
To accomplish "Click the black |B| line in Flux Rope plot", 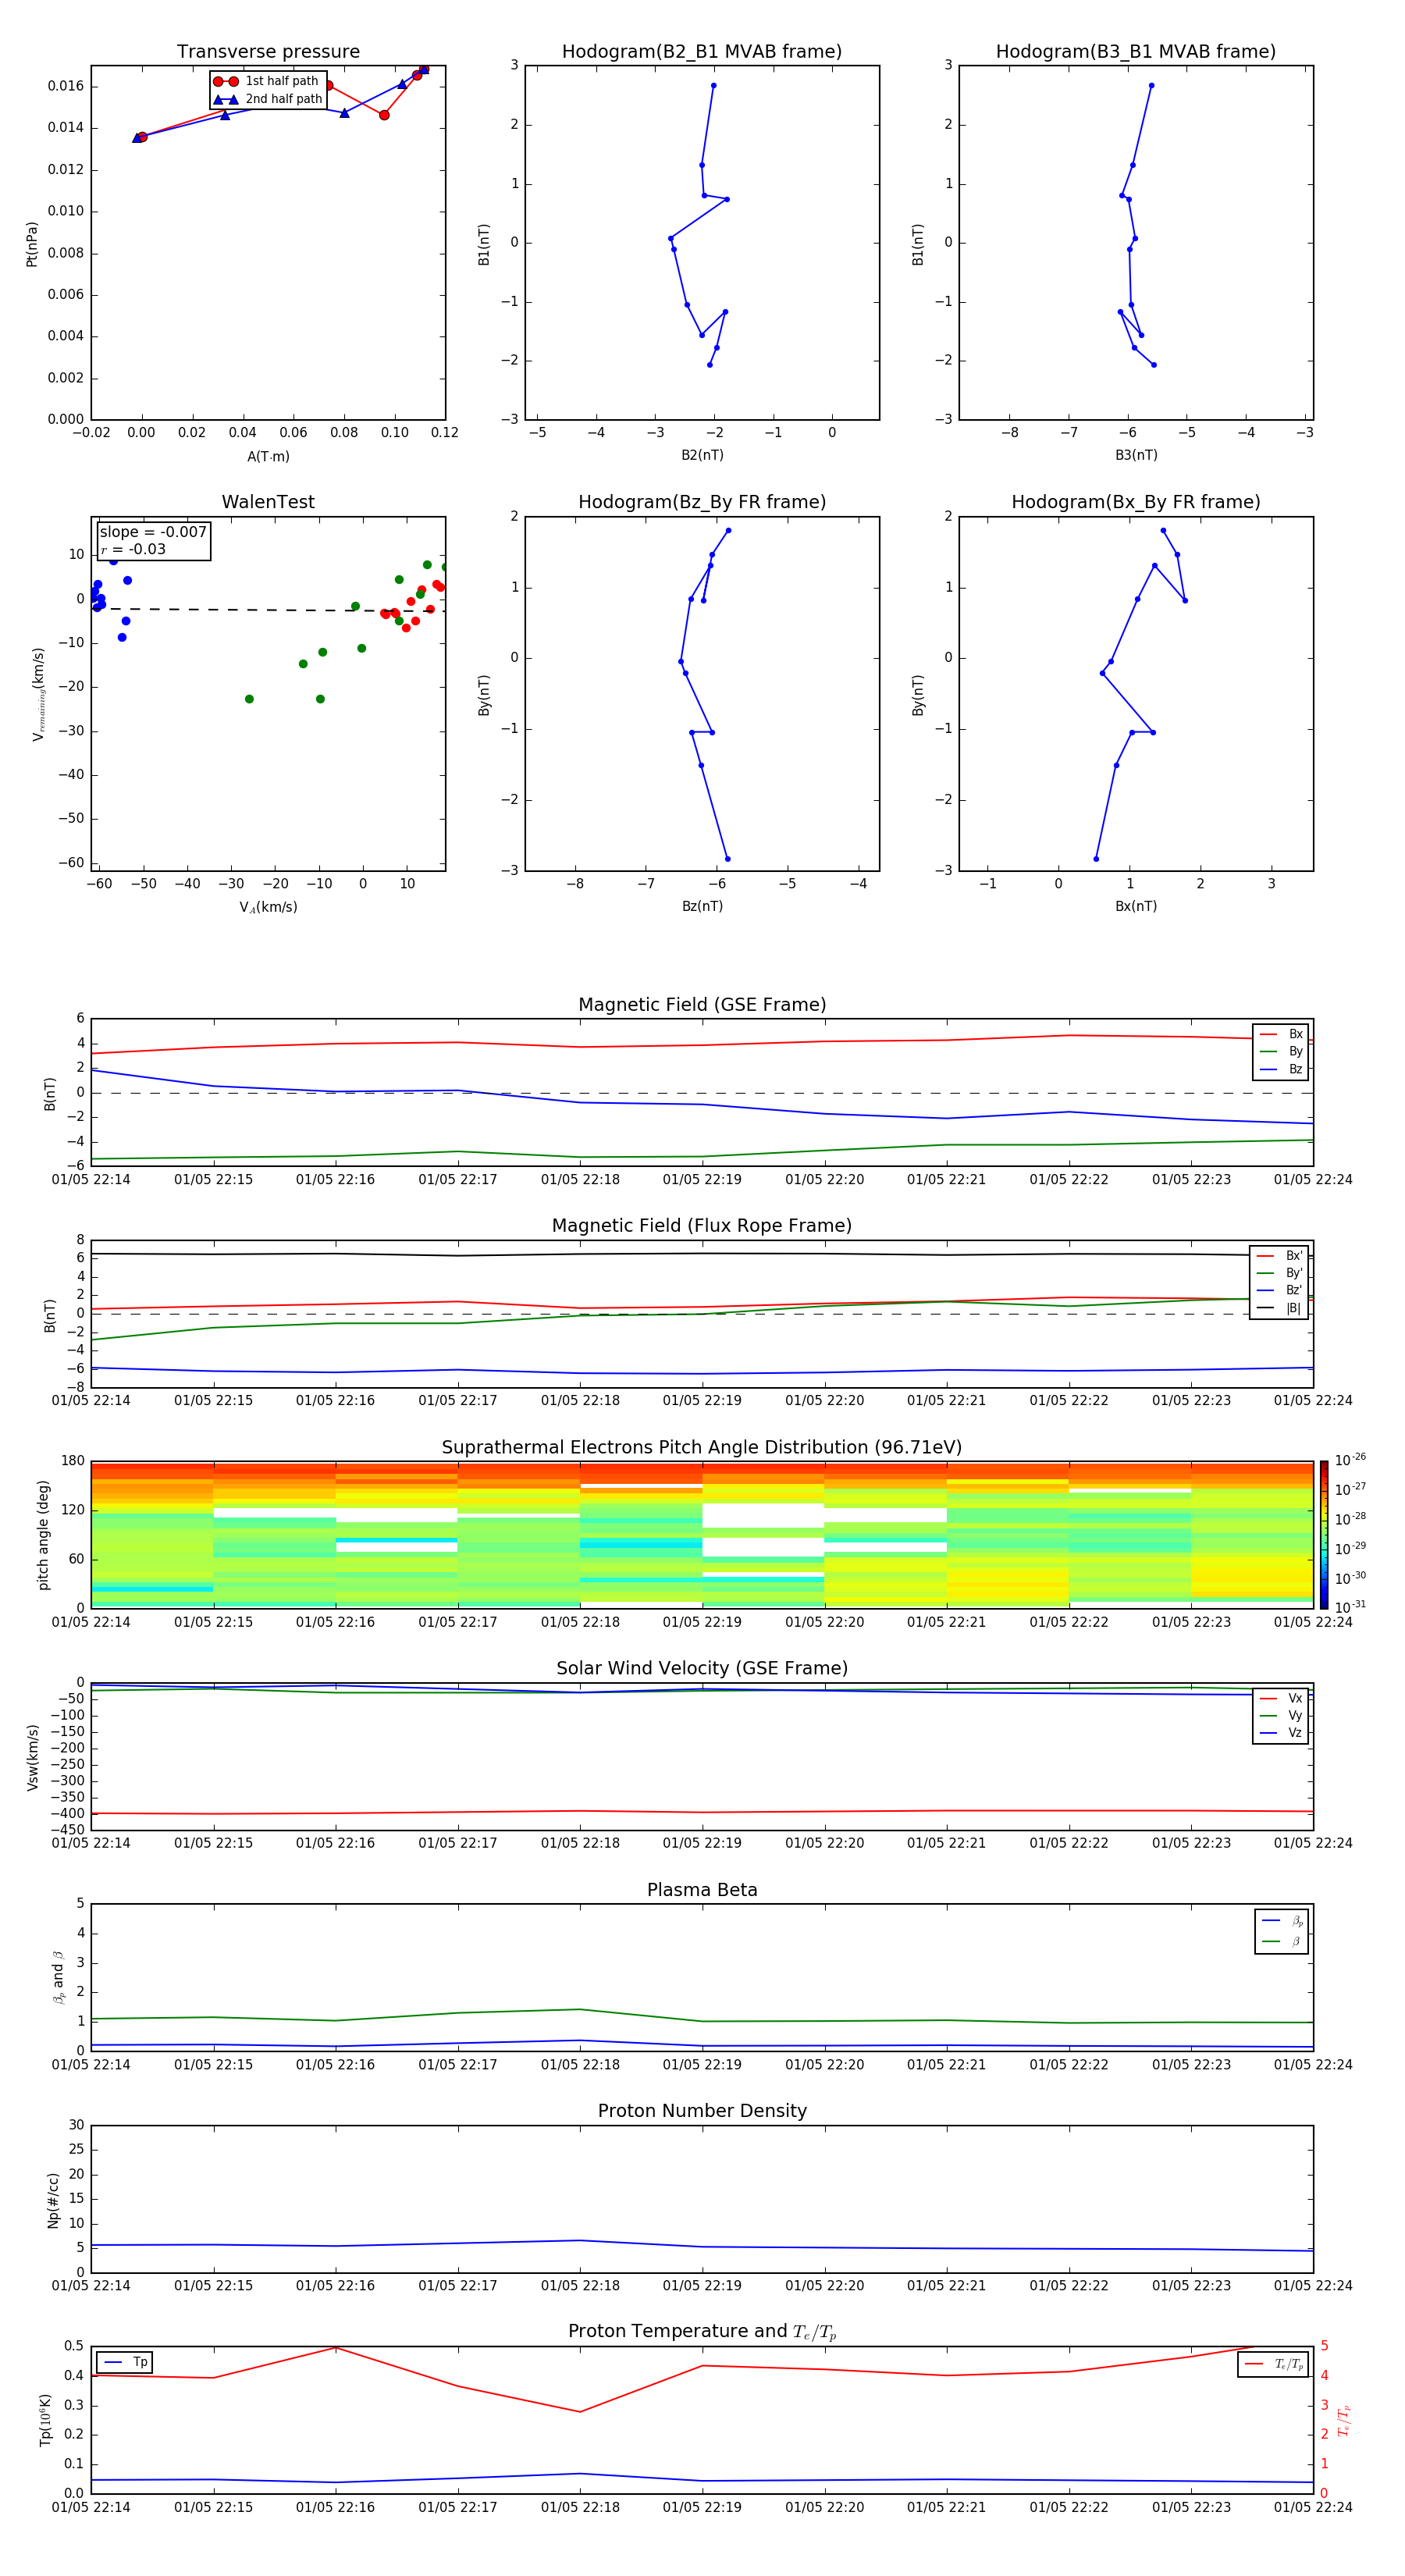I will click(702, 1253).
